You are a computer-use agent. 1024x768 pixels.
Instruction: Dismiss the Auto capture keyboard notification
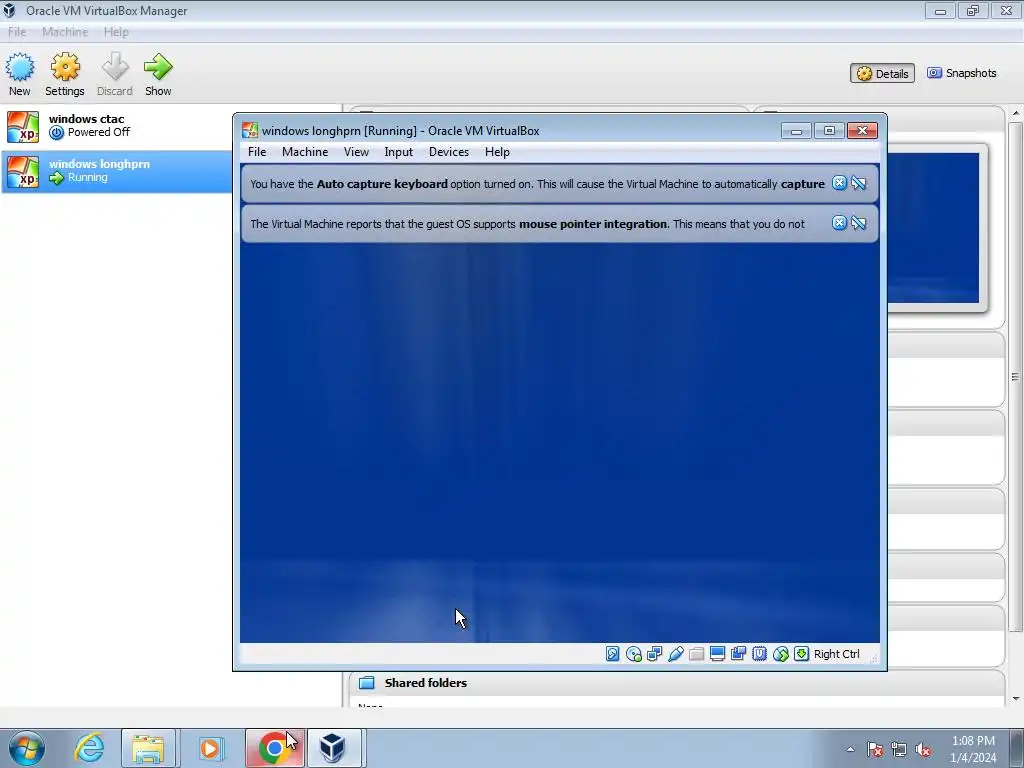coord(839,183)
